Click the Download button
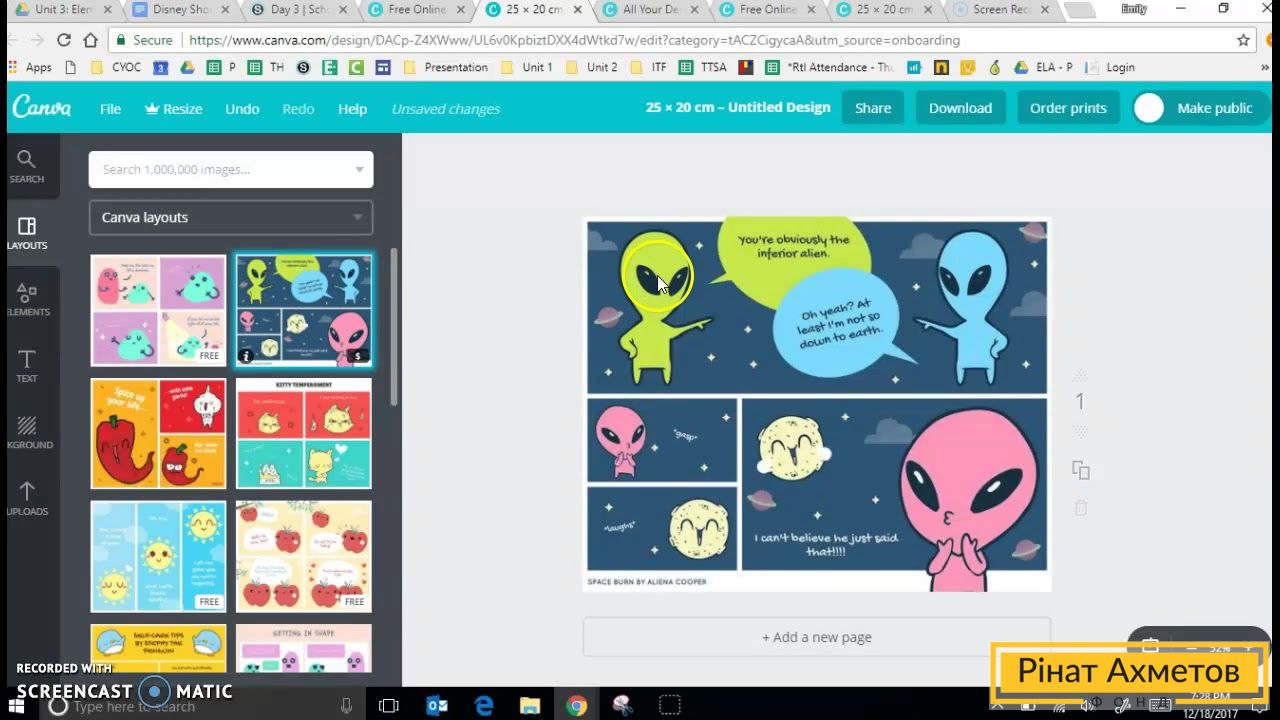The image size is (1280, 720). [x=960, y=108]
